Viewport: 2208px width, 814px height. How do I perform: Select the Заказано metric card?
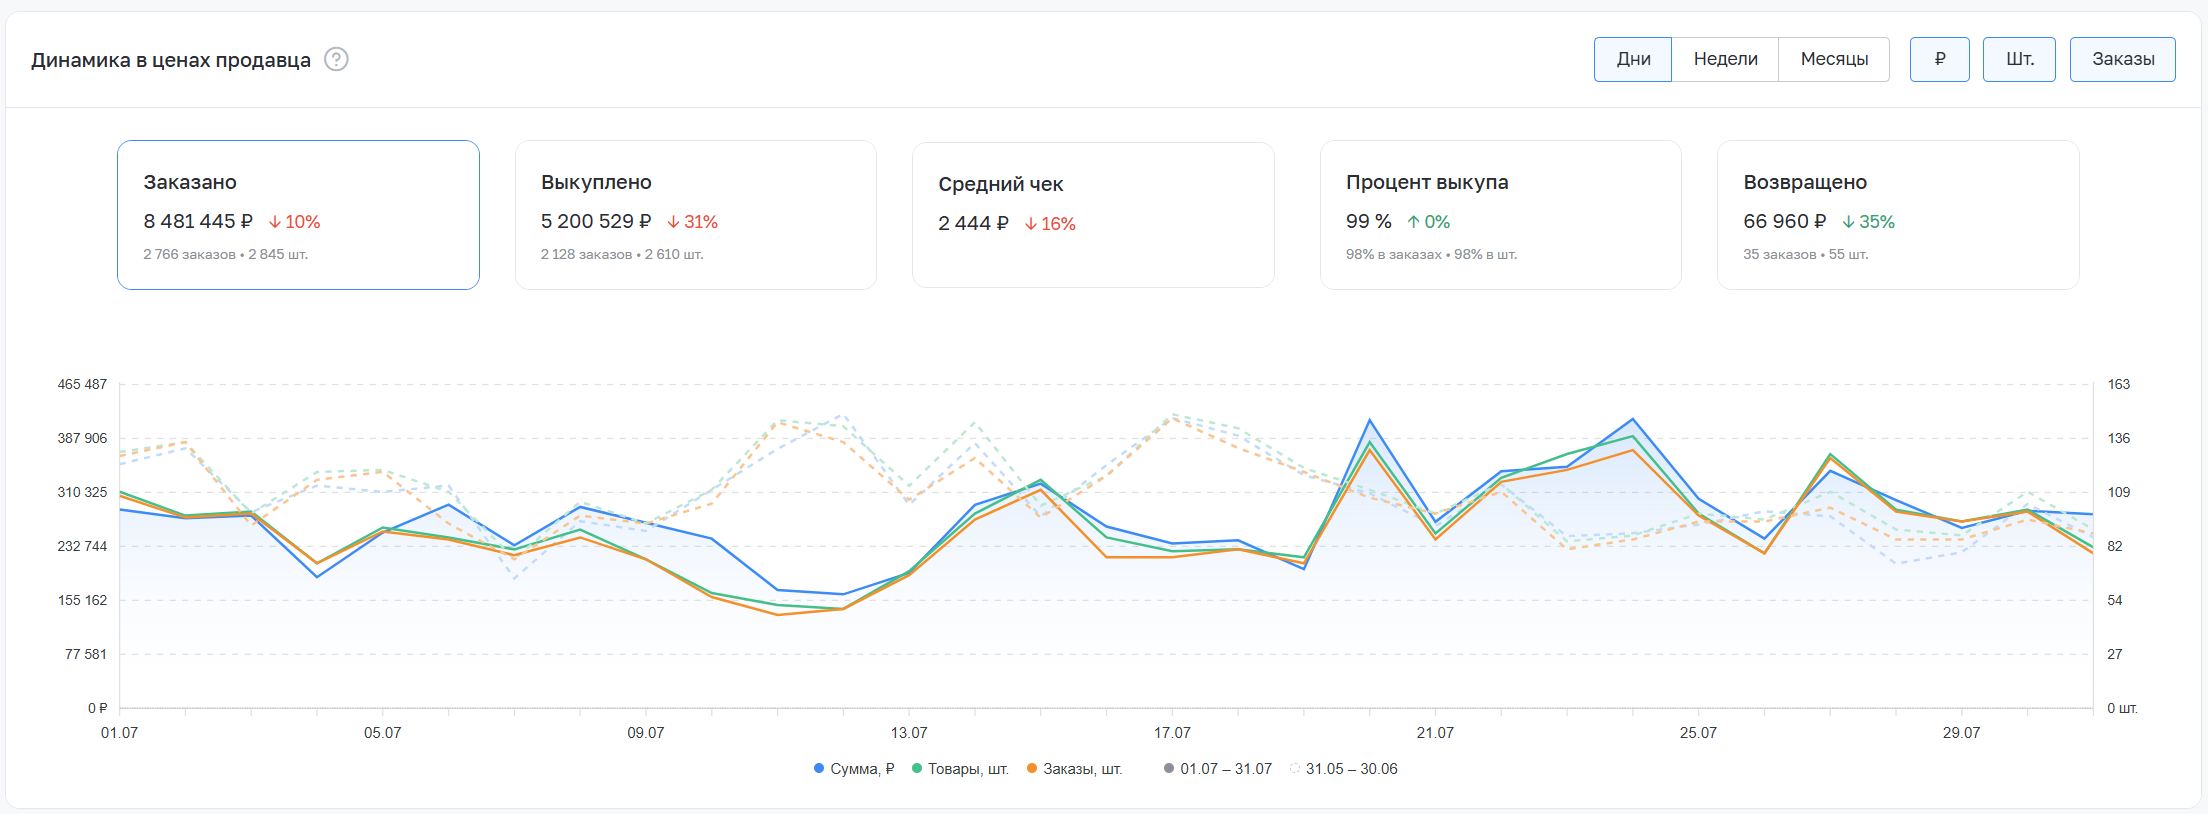[298, 215]
